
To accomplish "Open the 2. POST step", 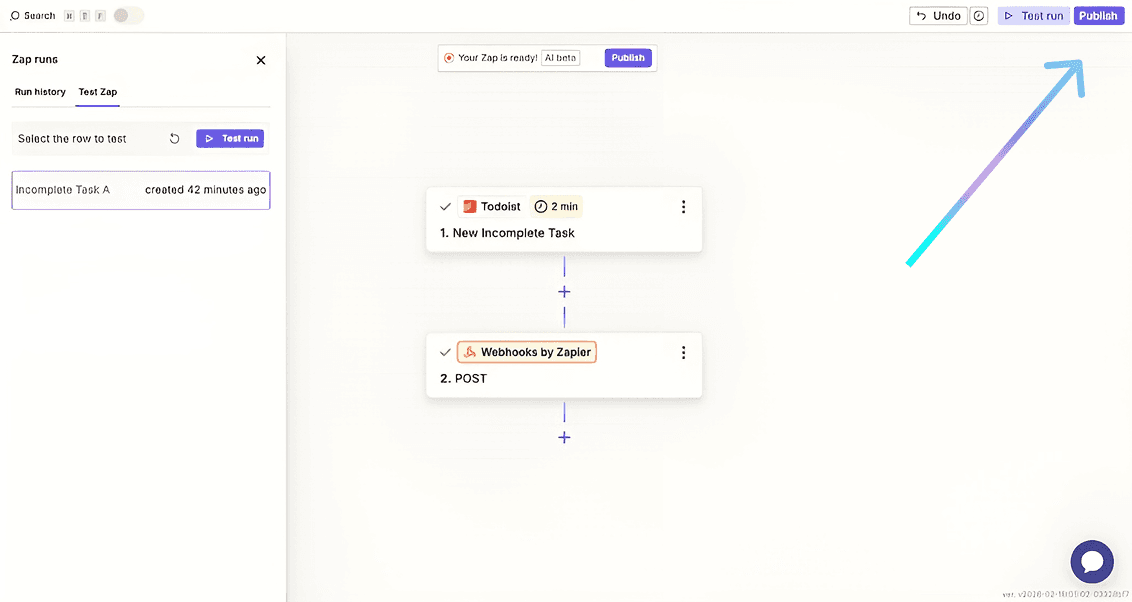I will pyautogui.click(x=564, y=365).
